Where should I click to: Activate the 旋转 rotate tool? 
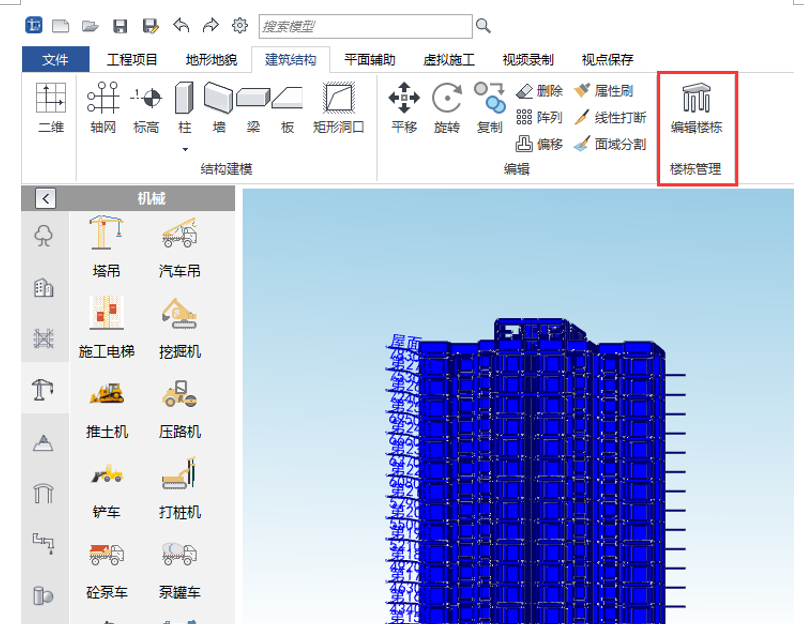pos(447,108)
